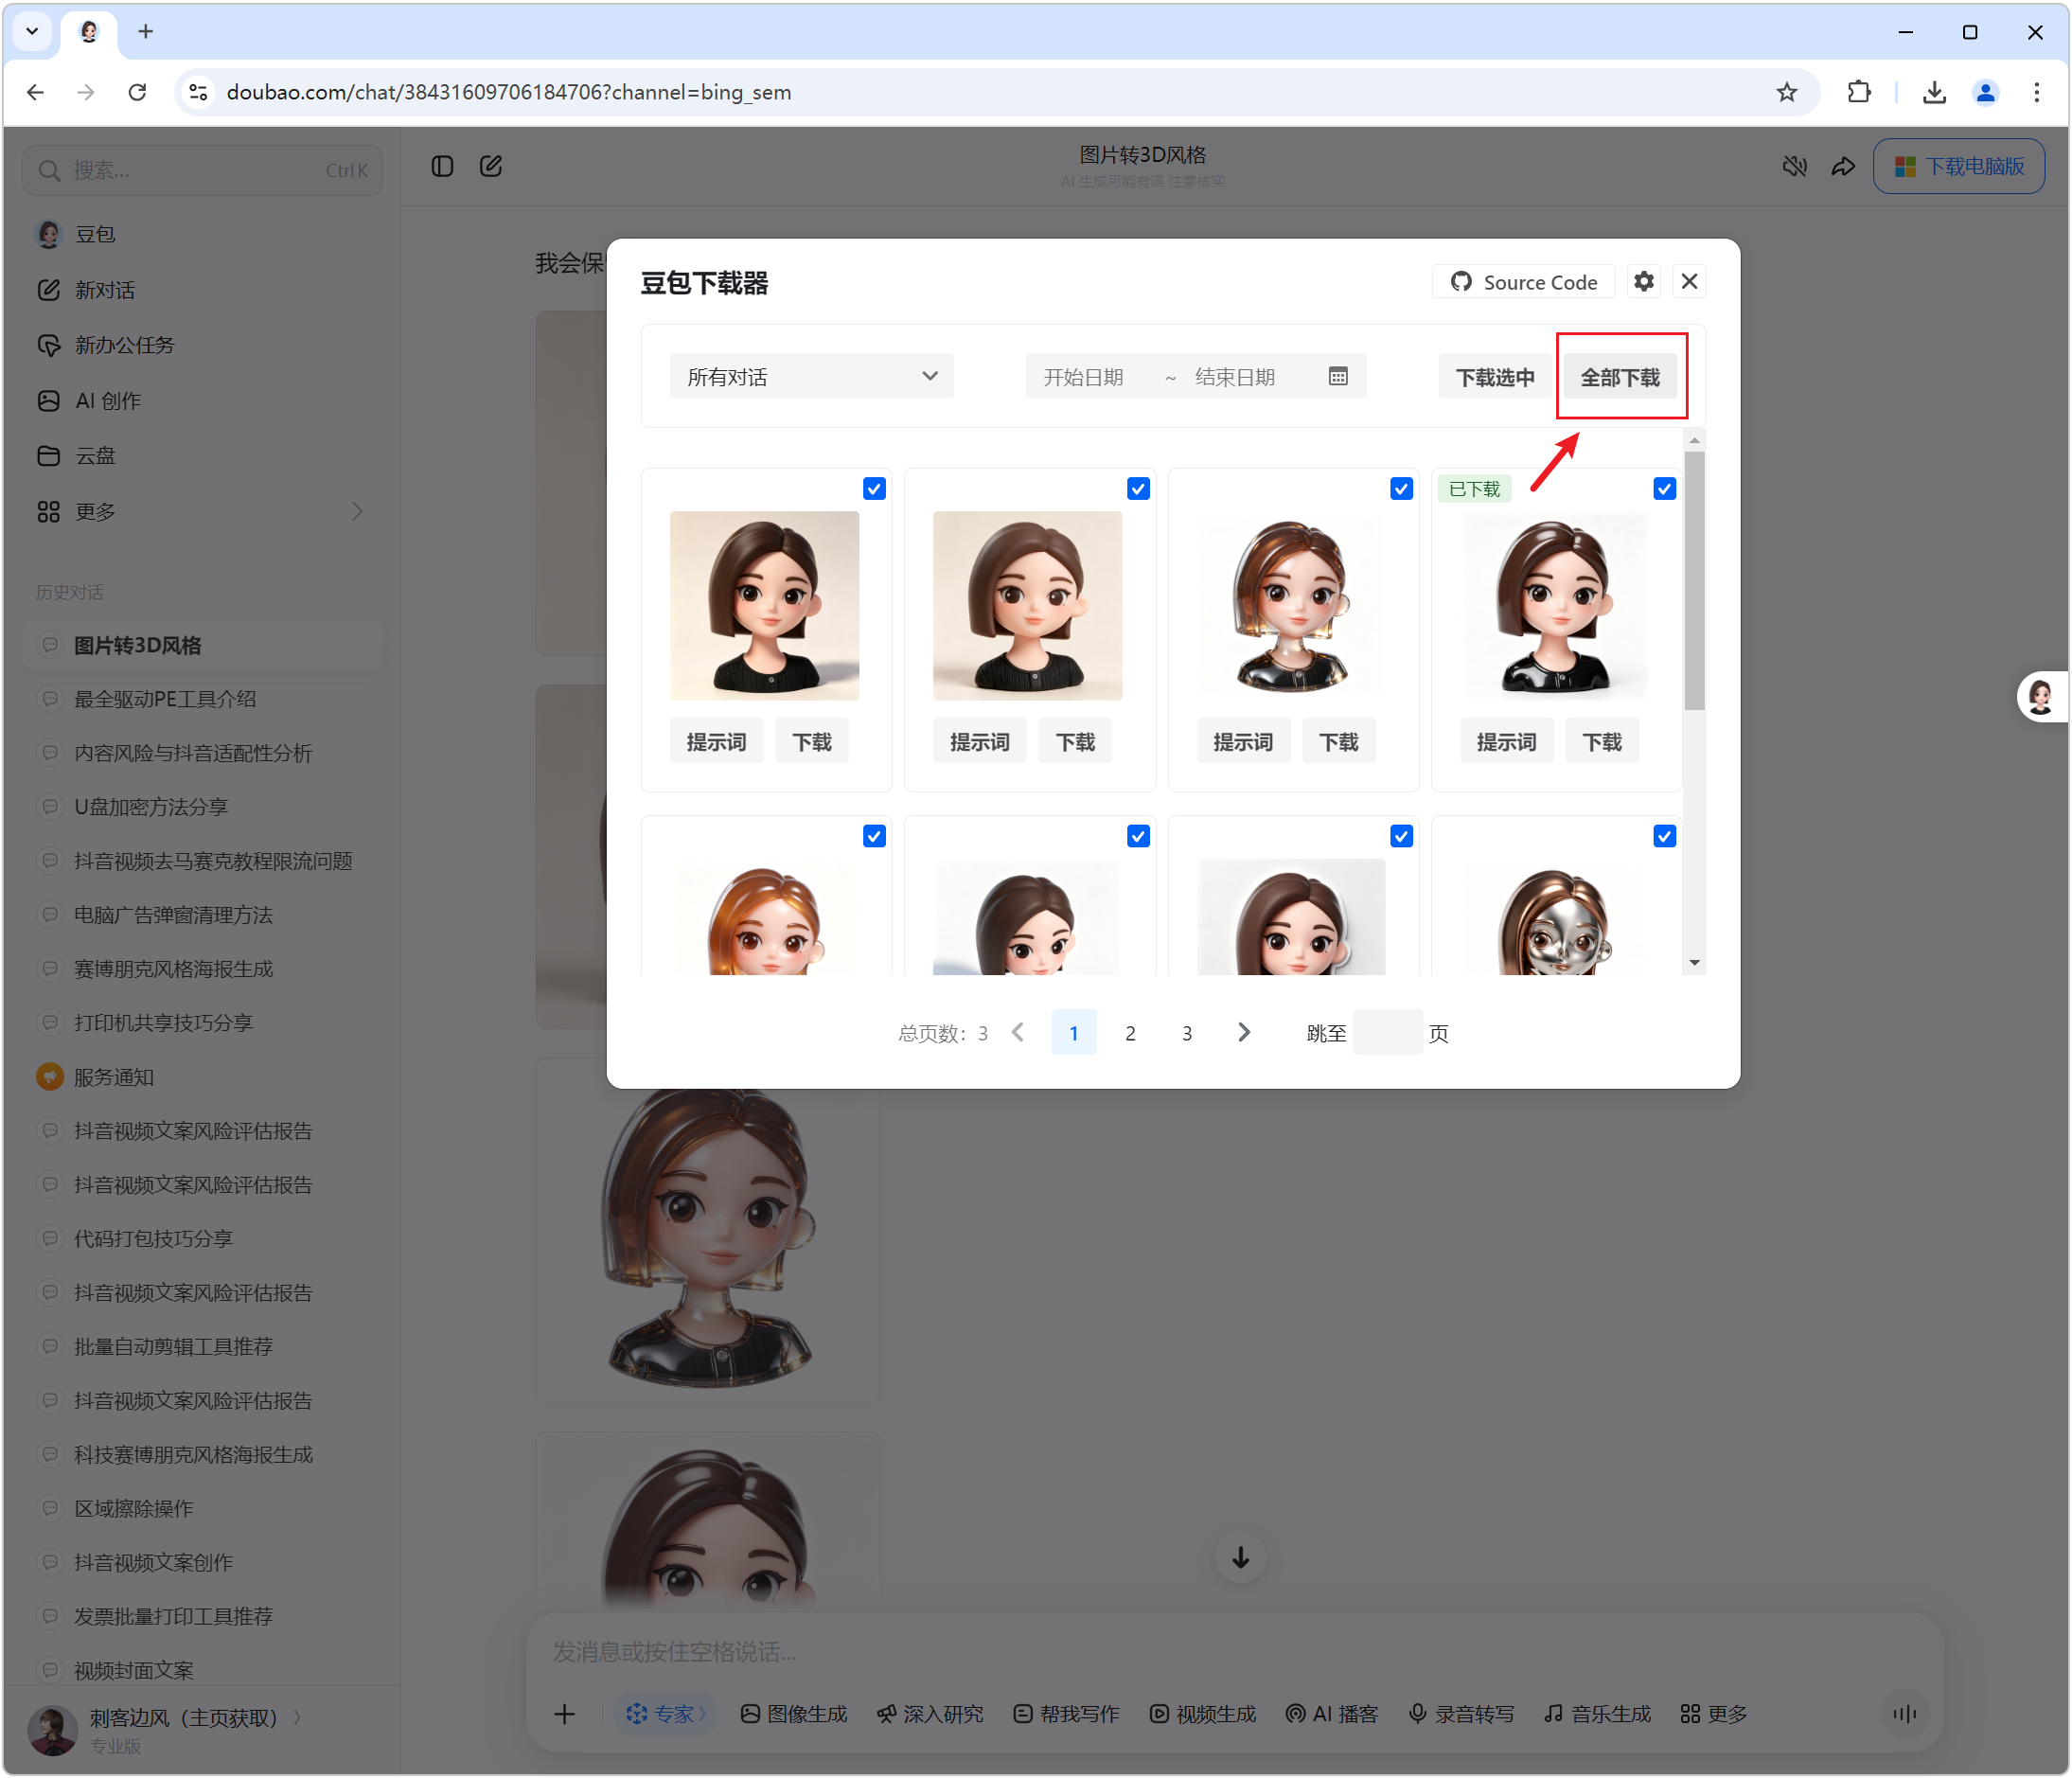Image resolution: width=2072 pixels, height=1778 pixels.
Task: Click 提示词 under the first image
Action: (716, 742)
